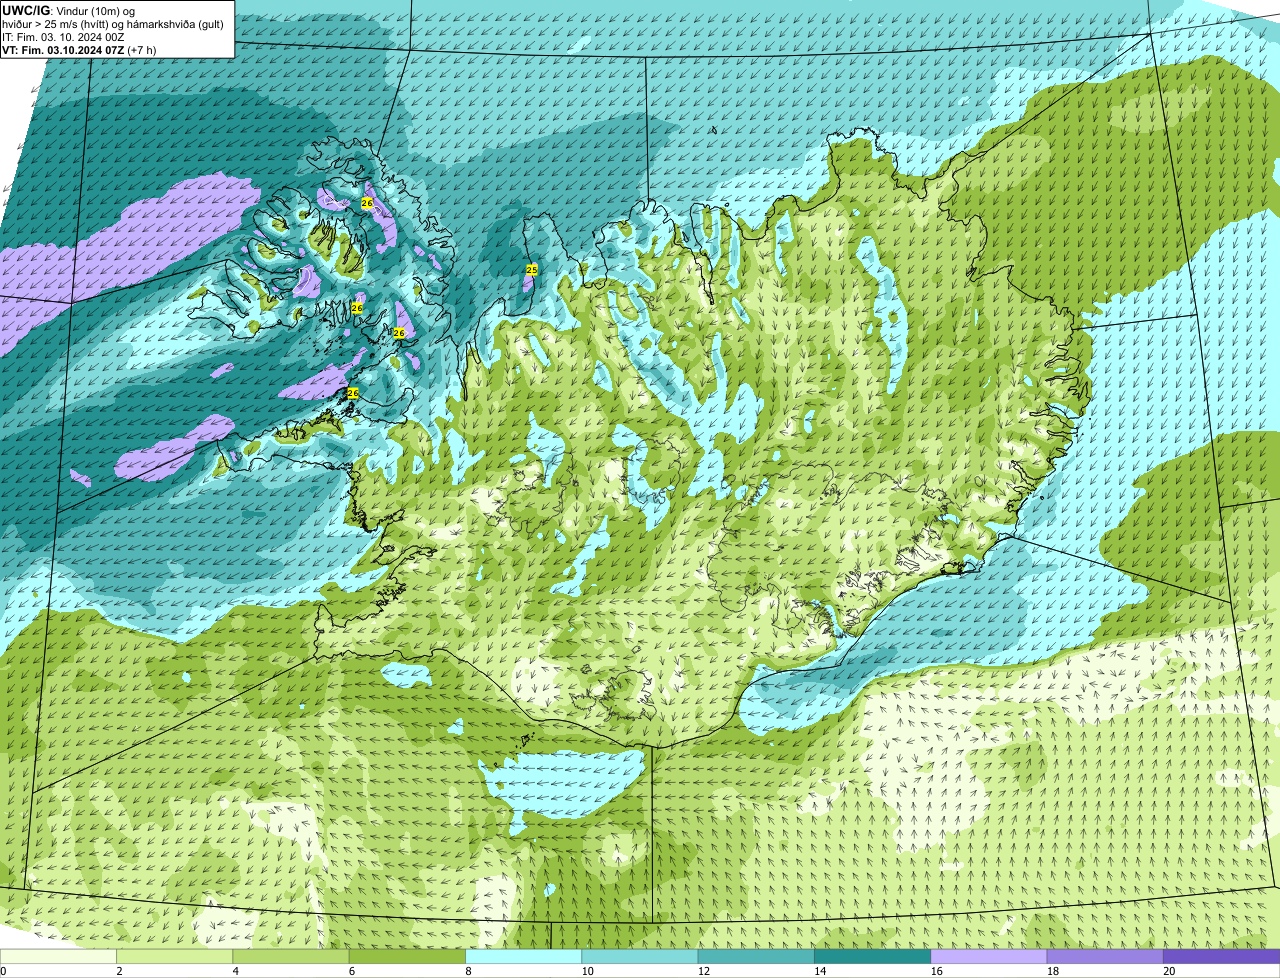Click the 0–2 m/s palest legend swatch
Viewport: 1280px width, 978px height.
[58, 956]
